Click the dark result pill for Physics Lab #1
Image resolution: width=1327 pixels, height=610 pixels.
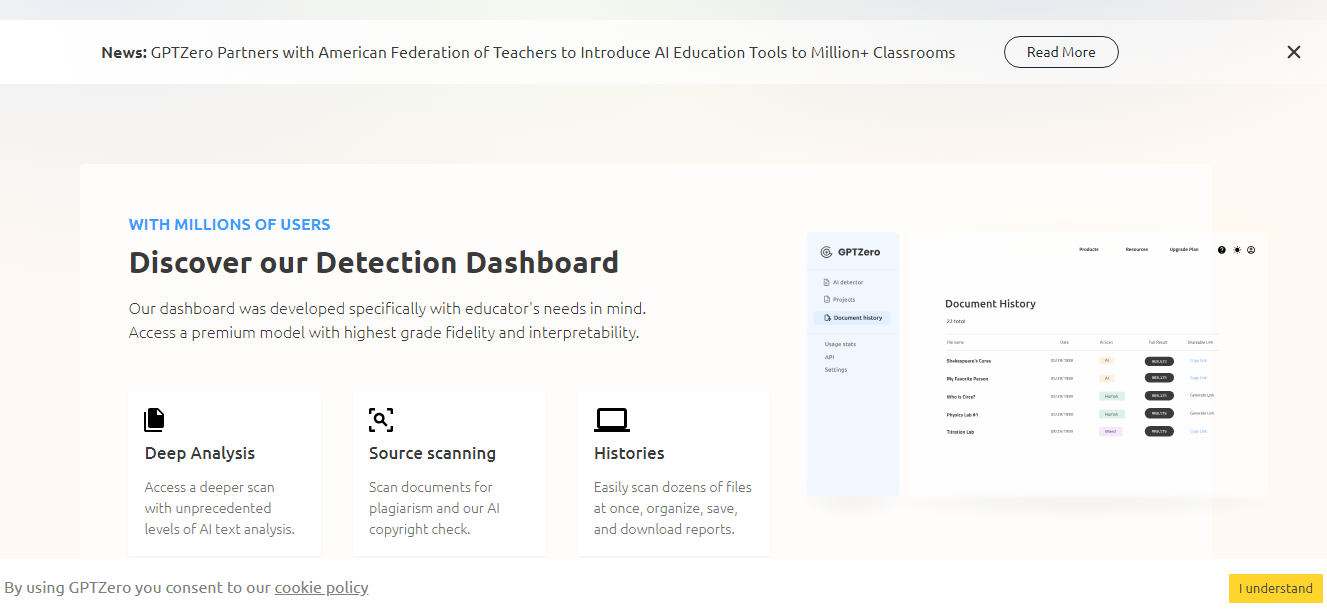point(1159,413)
